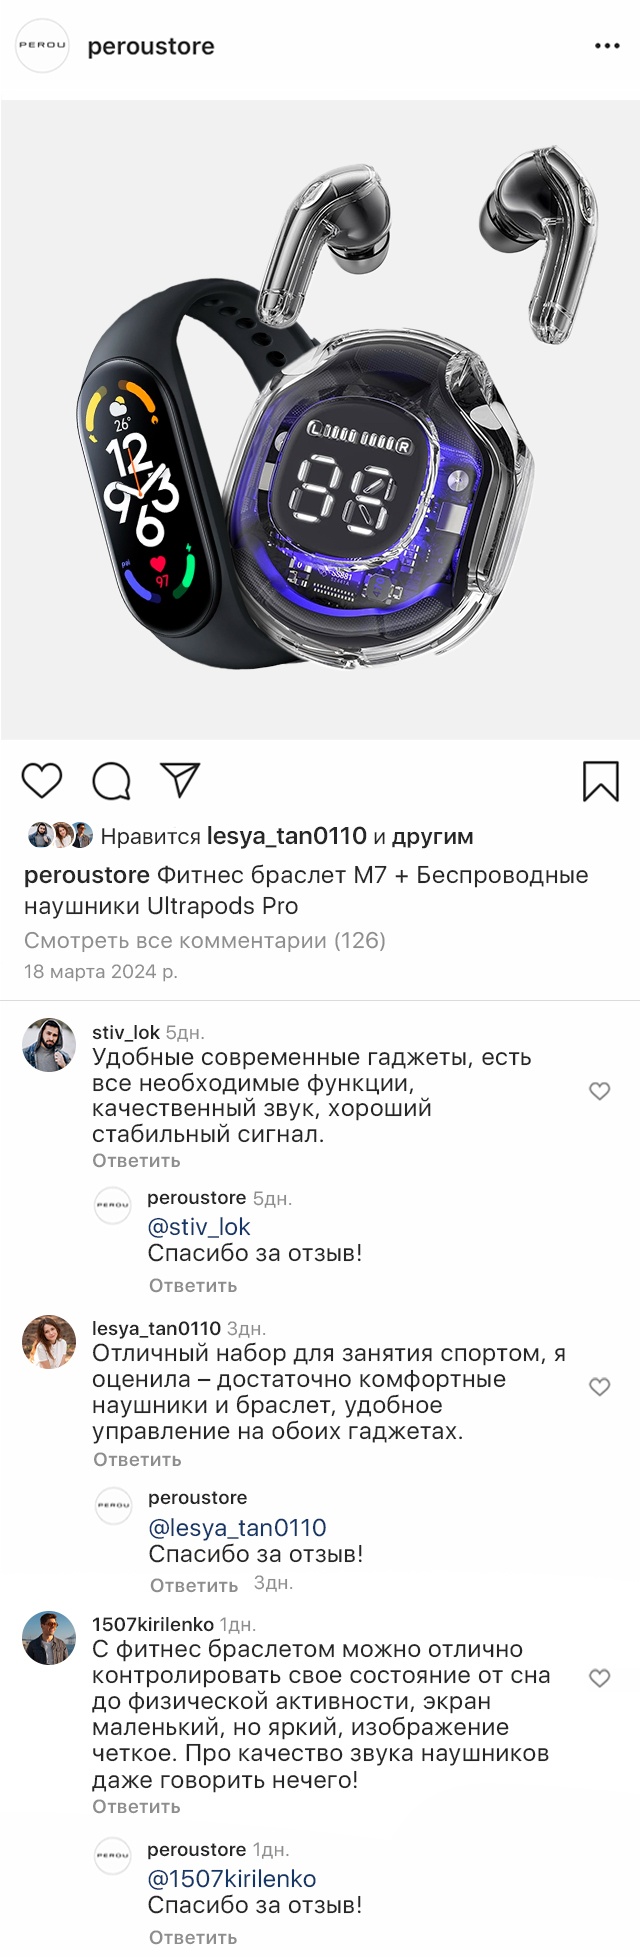
Task: Open the product photo of bracelet and earbuds
Action: pyautogui.click(x=320, y=420)
